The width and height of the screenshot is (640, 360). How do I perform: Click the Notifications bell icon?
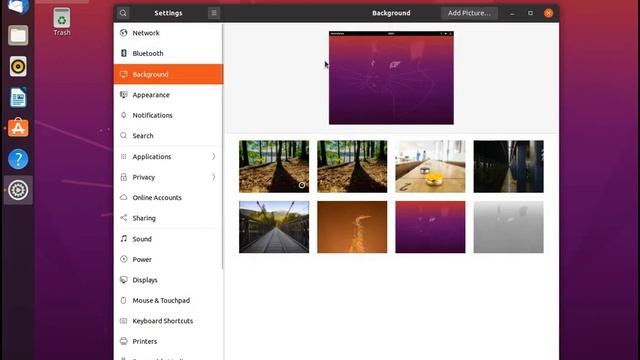(124, 115)
